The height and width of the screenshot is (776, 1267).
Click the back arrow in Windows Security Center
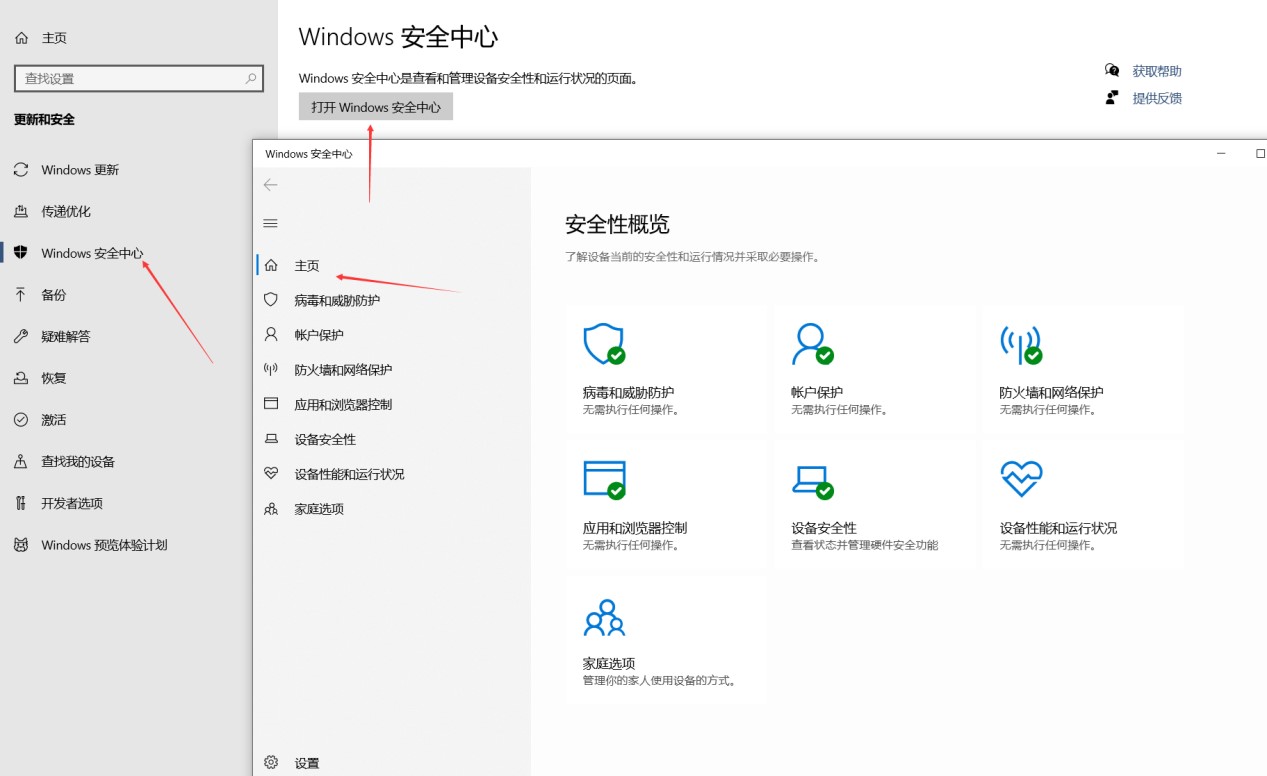point(270,185)
